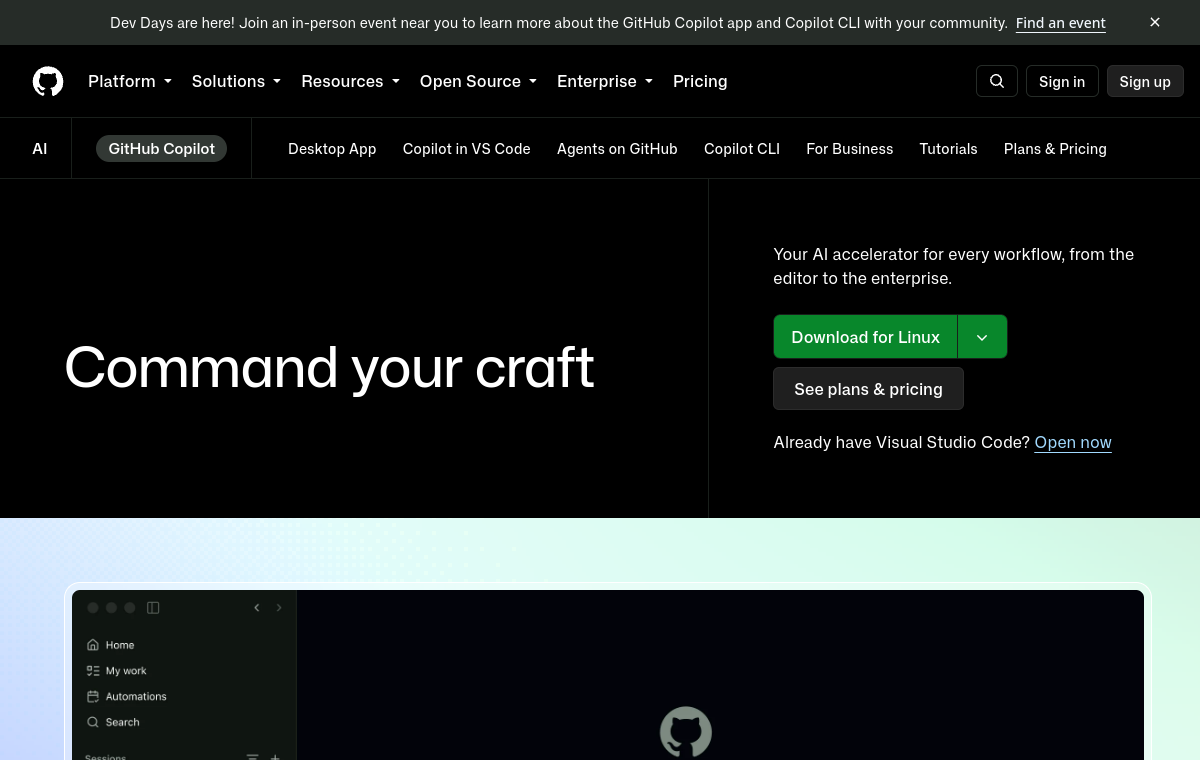Image resolution: width=1200 pixels, height=760 pixels.
Task: Click the My work text in preview sidebar
Action: click(126, 671)
